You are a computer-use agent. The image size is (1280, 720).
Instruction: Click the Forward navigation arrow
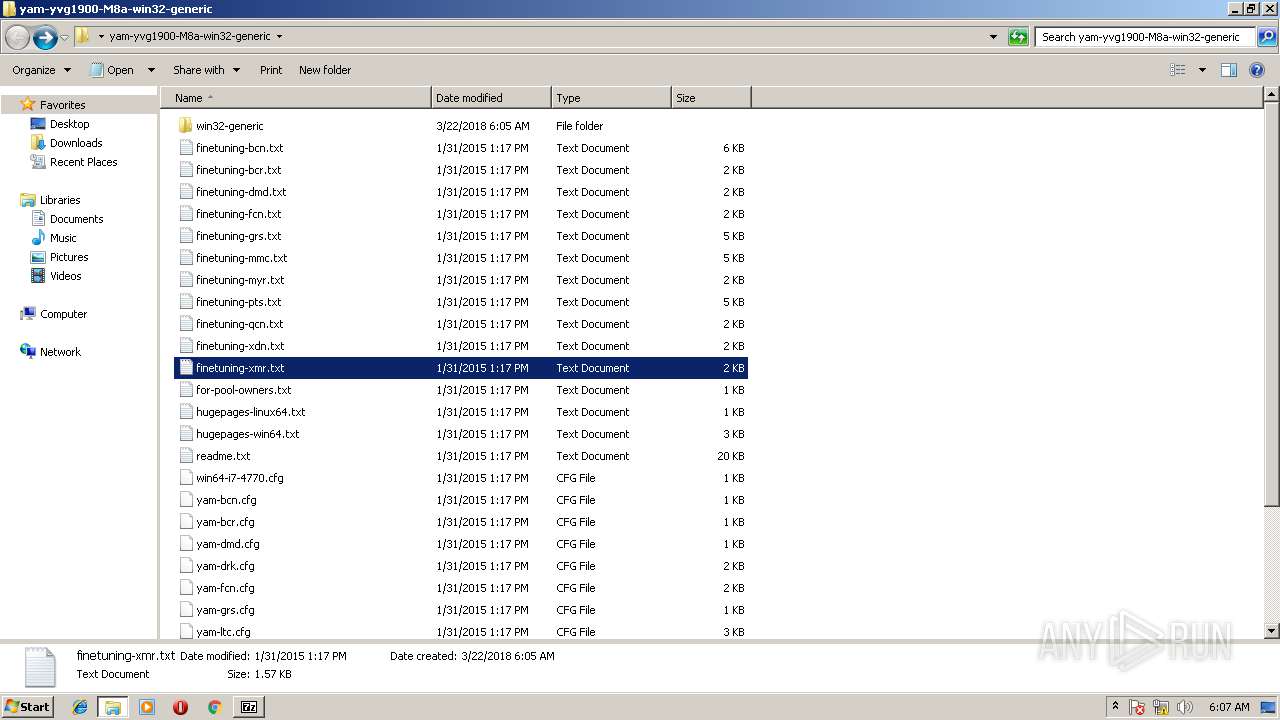[x=45, y=38]
